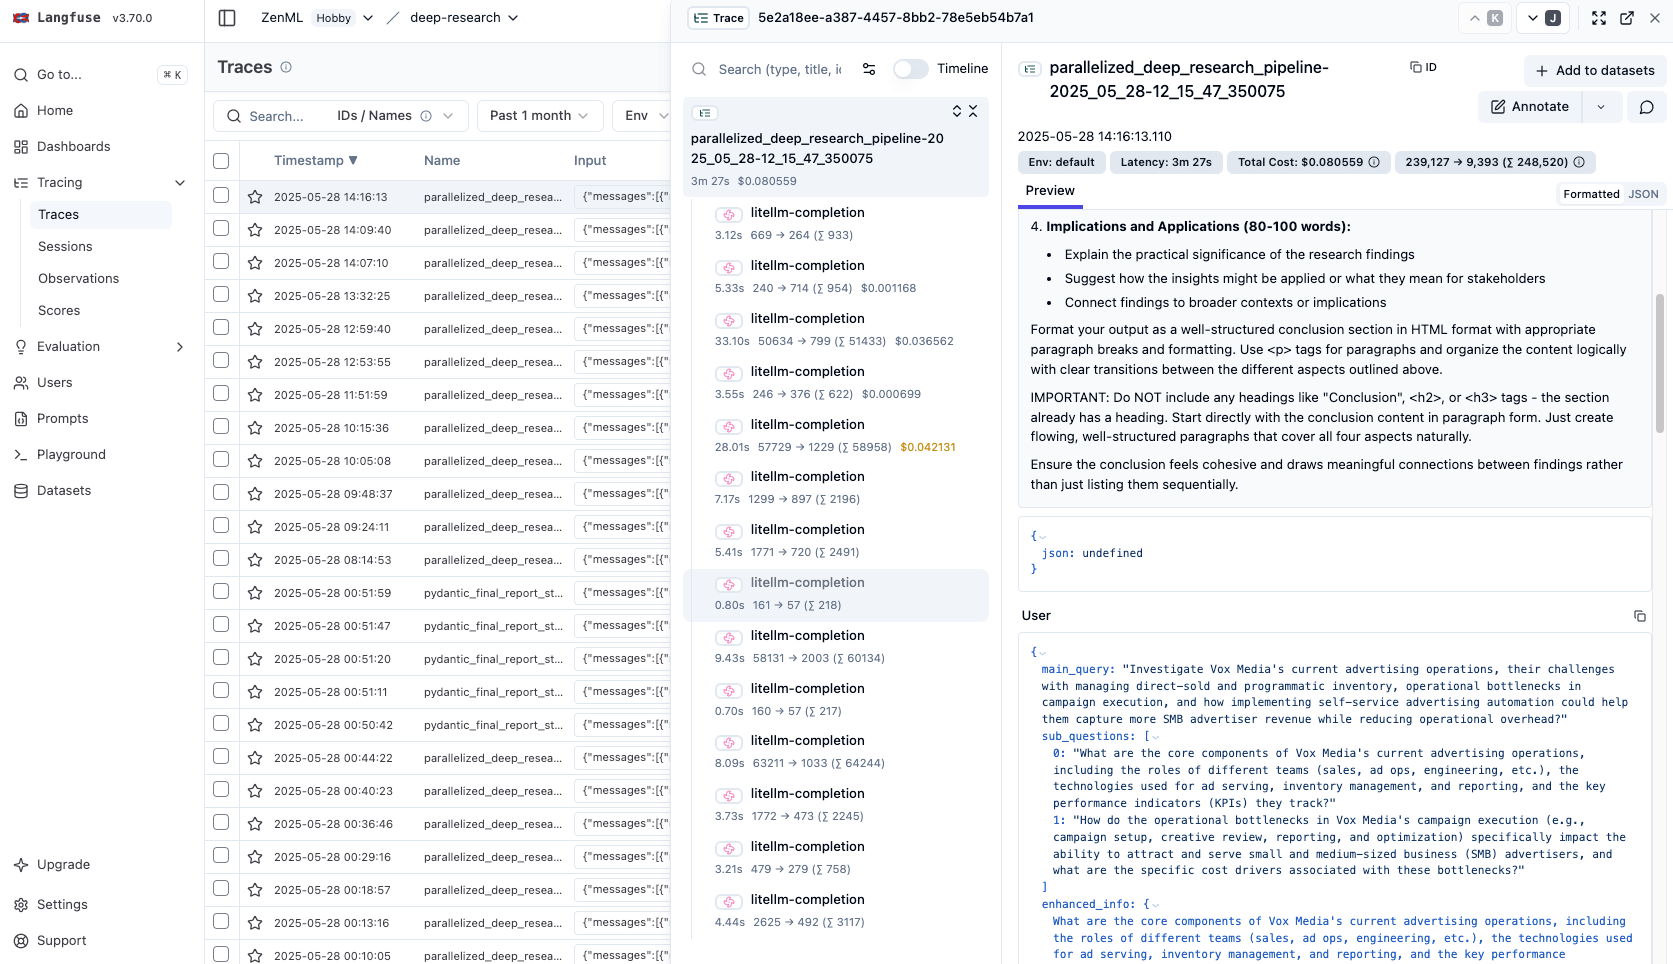Switch preview to JSON view
Image resolution: width=1673 pixels, height=964 pixels.
tap(1643, 195)
